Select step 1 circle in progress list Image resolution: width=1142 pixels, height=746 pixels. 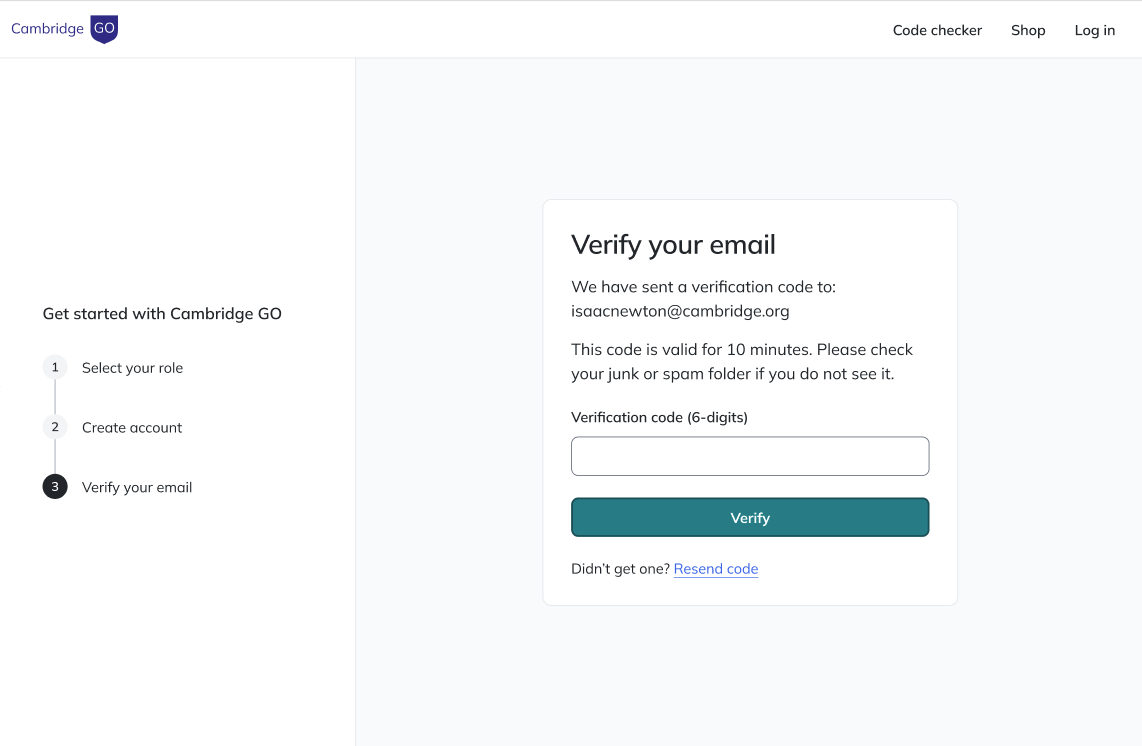pyautogui.click(x=55, y=367)
